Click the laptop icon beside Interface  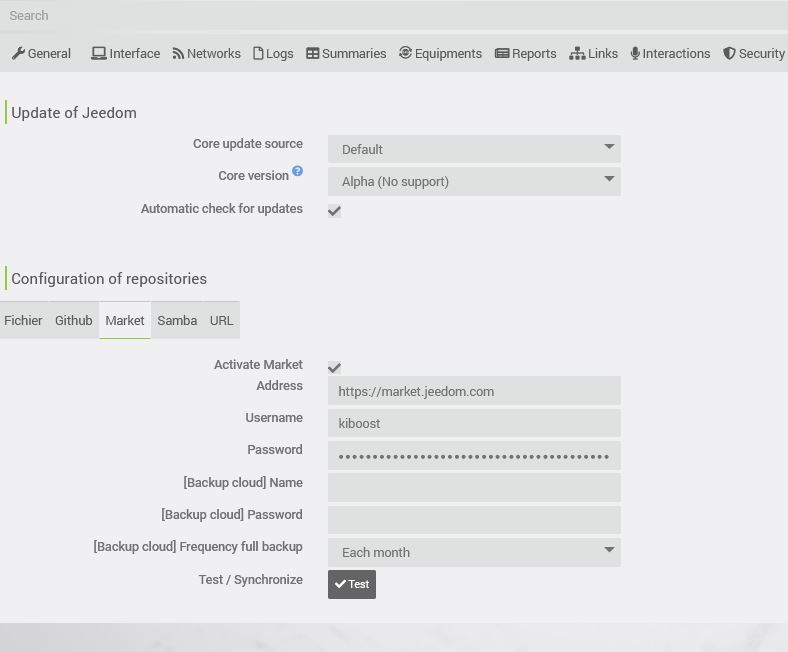tap(98, 54)
